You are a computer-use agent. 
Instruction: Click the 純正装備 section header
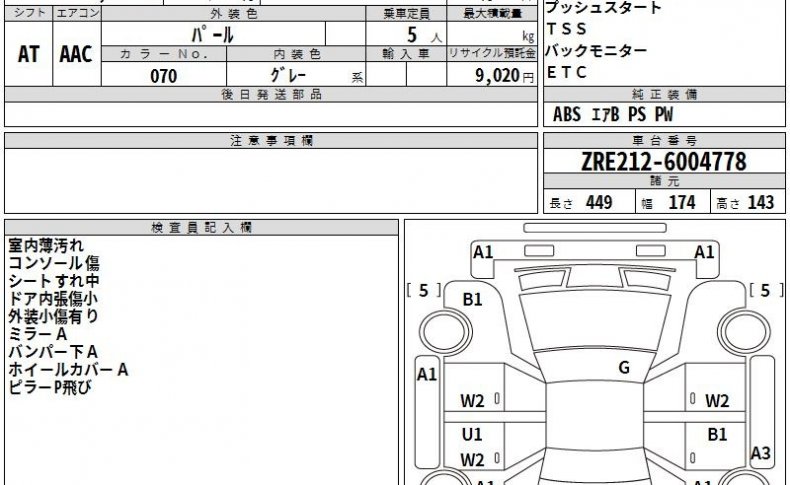point(665,94)
